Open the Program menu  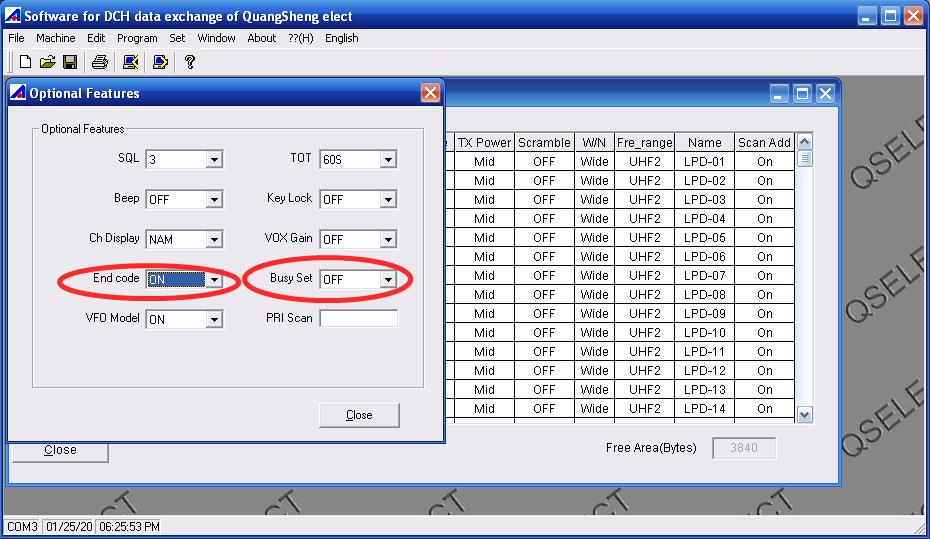click(x=137, y=38)
